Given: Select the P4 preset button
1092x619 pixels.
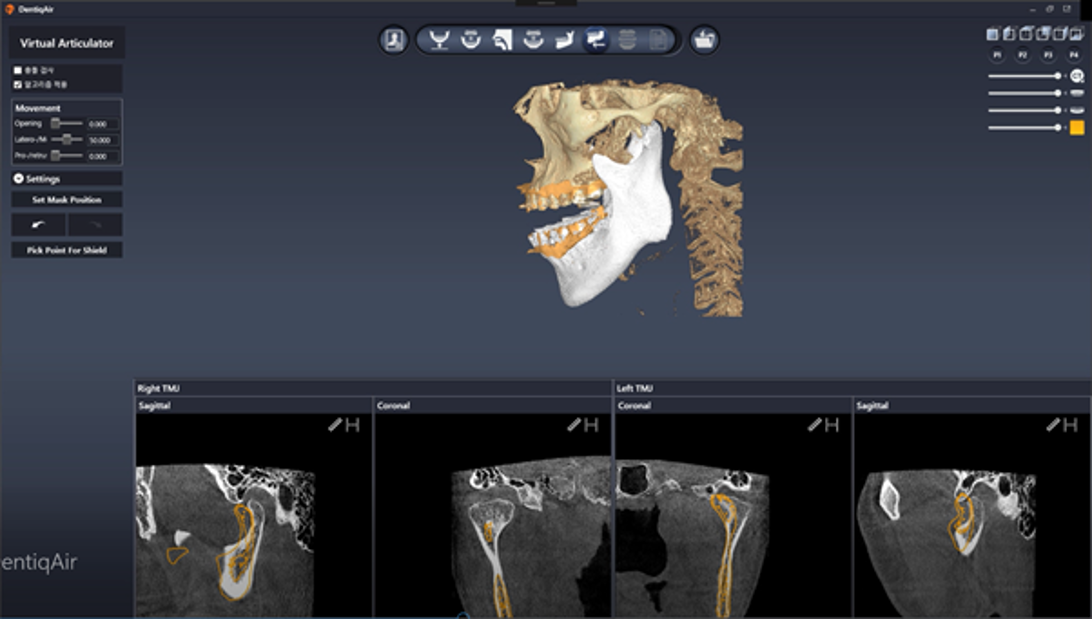Looking at the screenshot, I should click(1075, 55).
